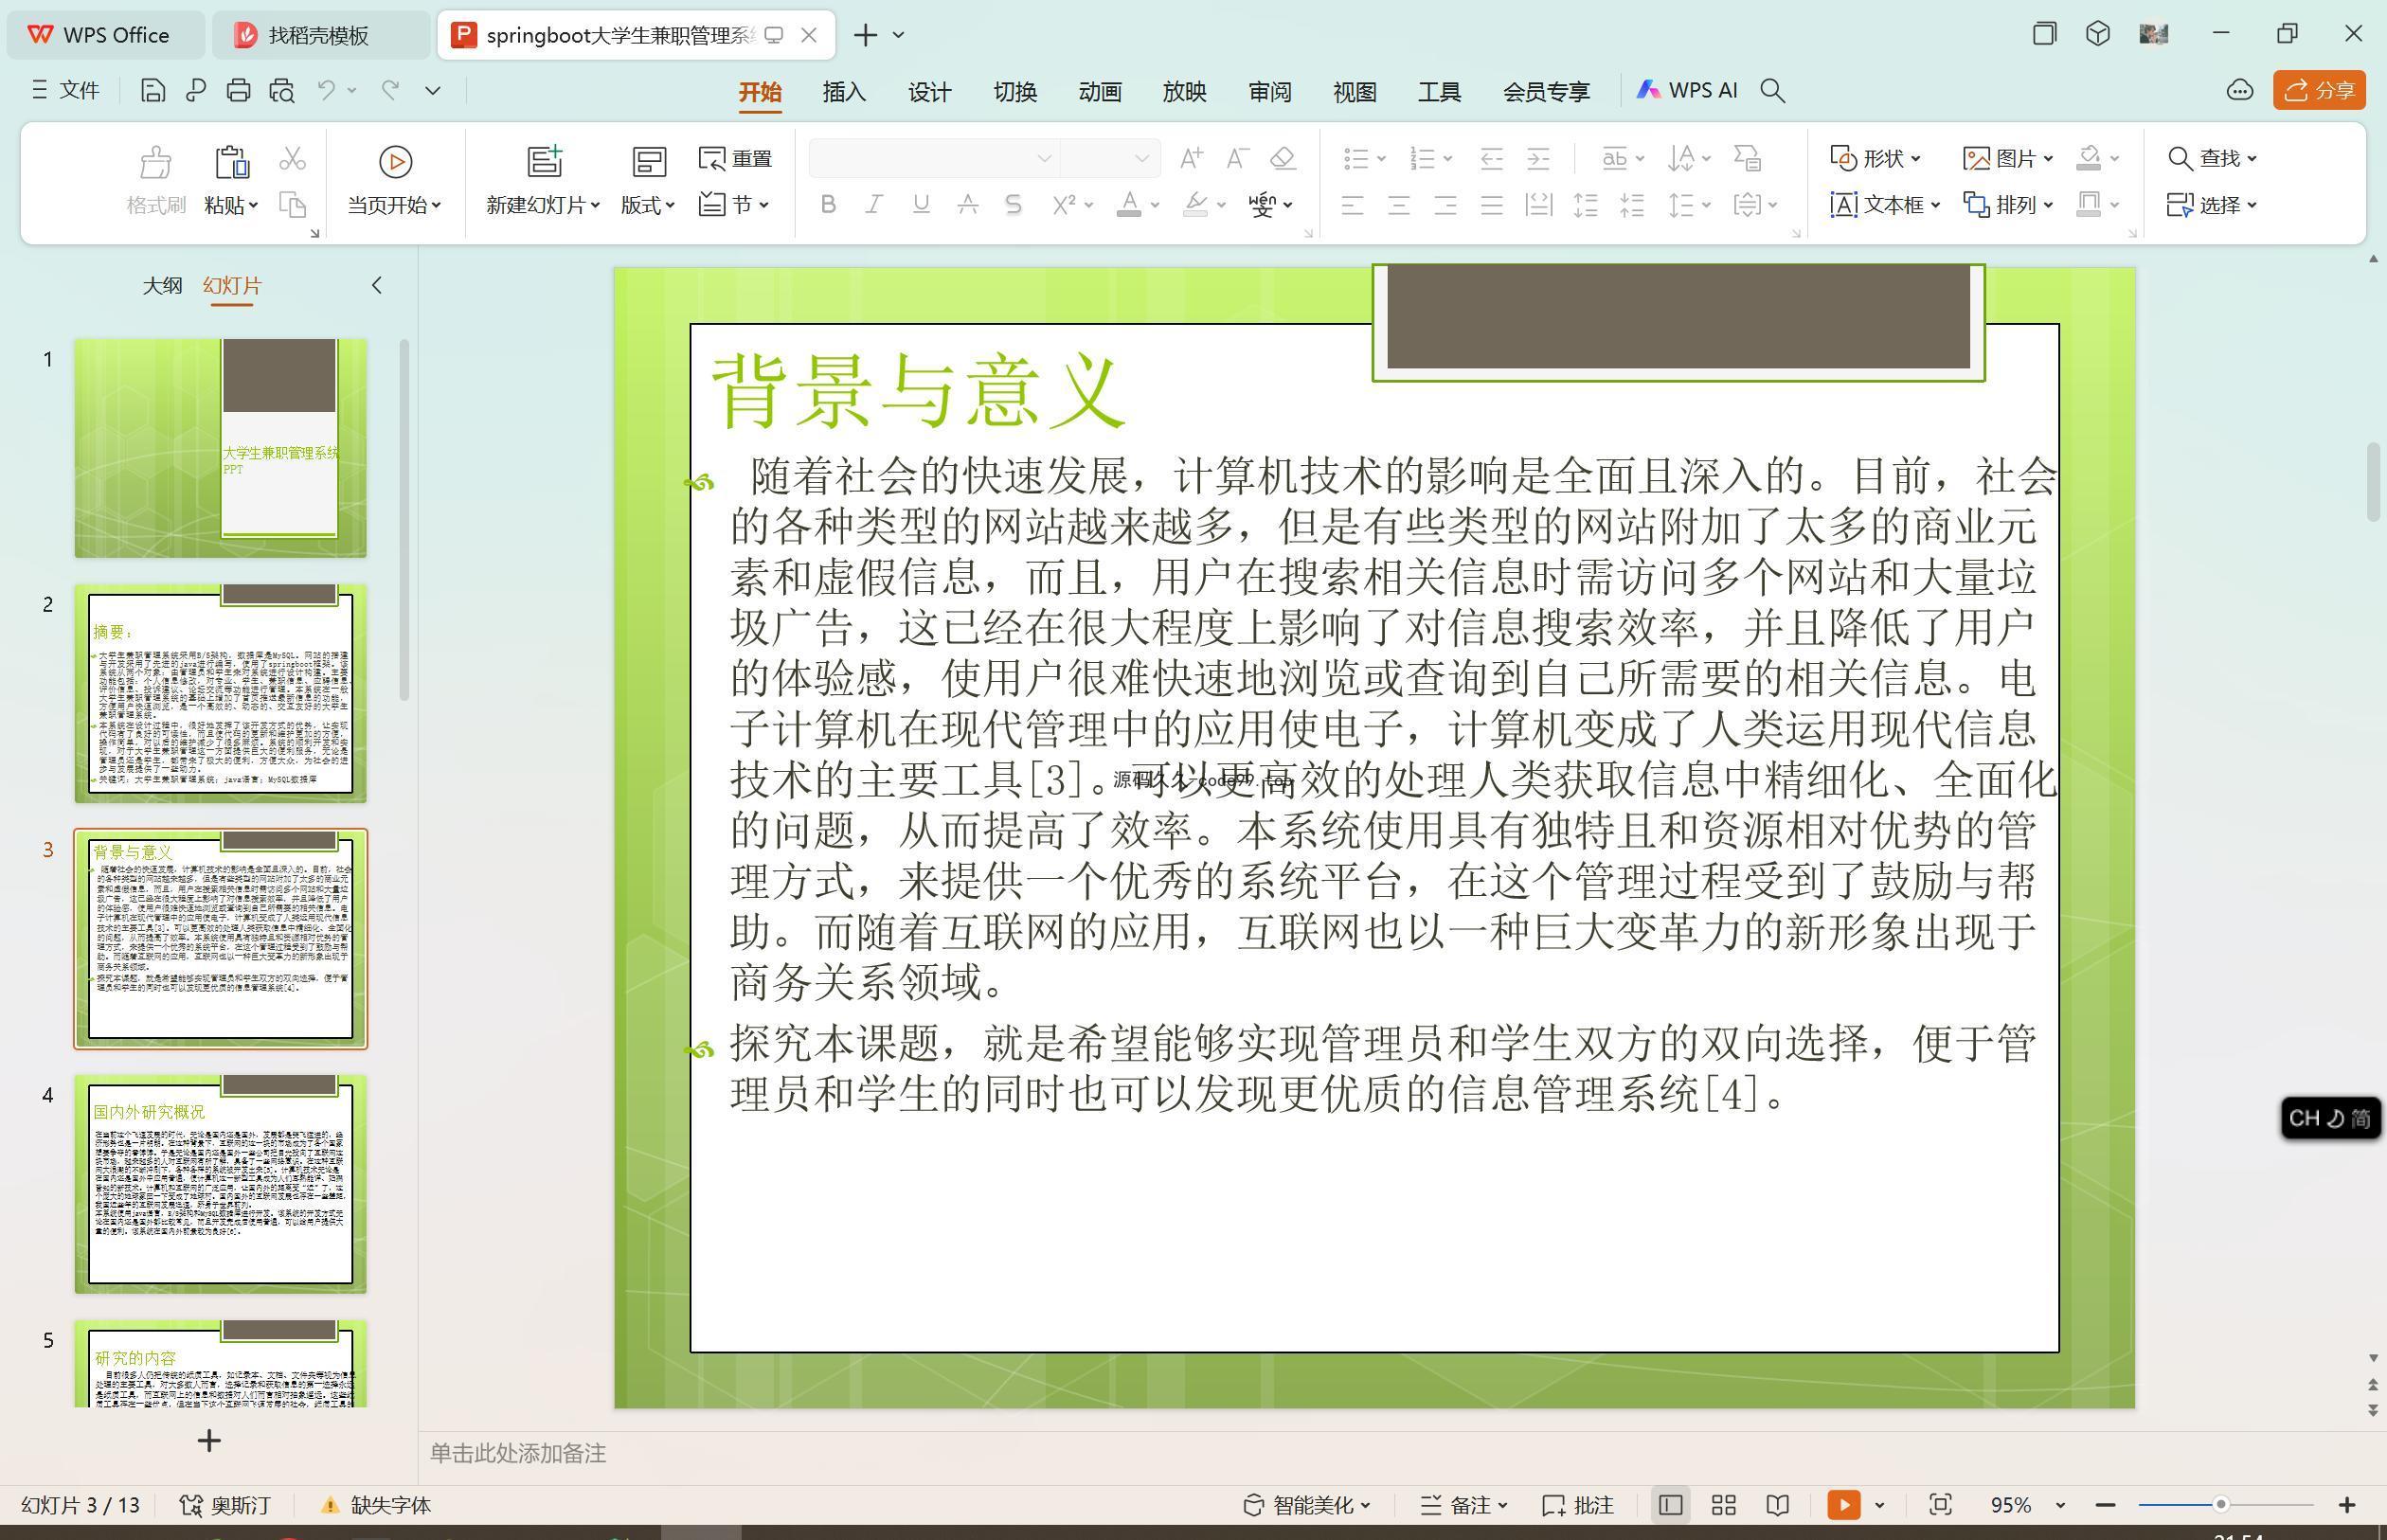Toggle normal view button in status bar
Viewport: 2387px width, 1540px height.
1669,1505
